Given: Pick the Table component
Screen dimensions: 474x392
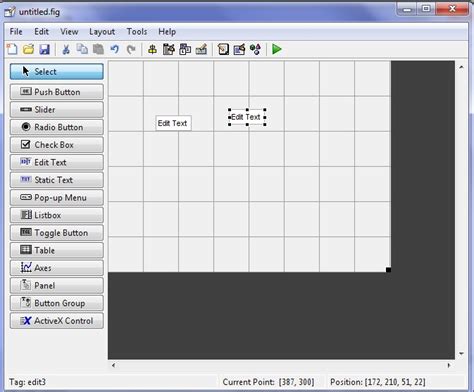Looking at the screenshot, I should 57,250.
